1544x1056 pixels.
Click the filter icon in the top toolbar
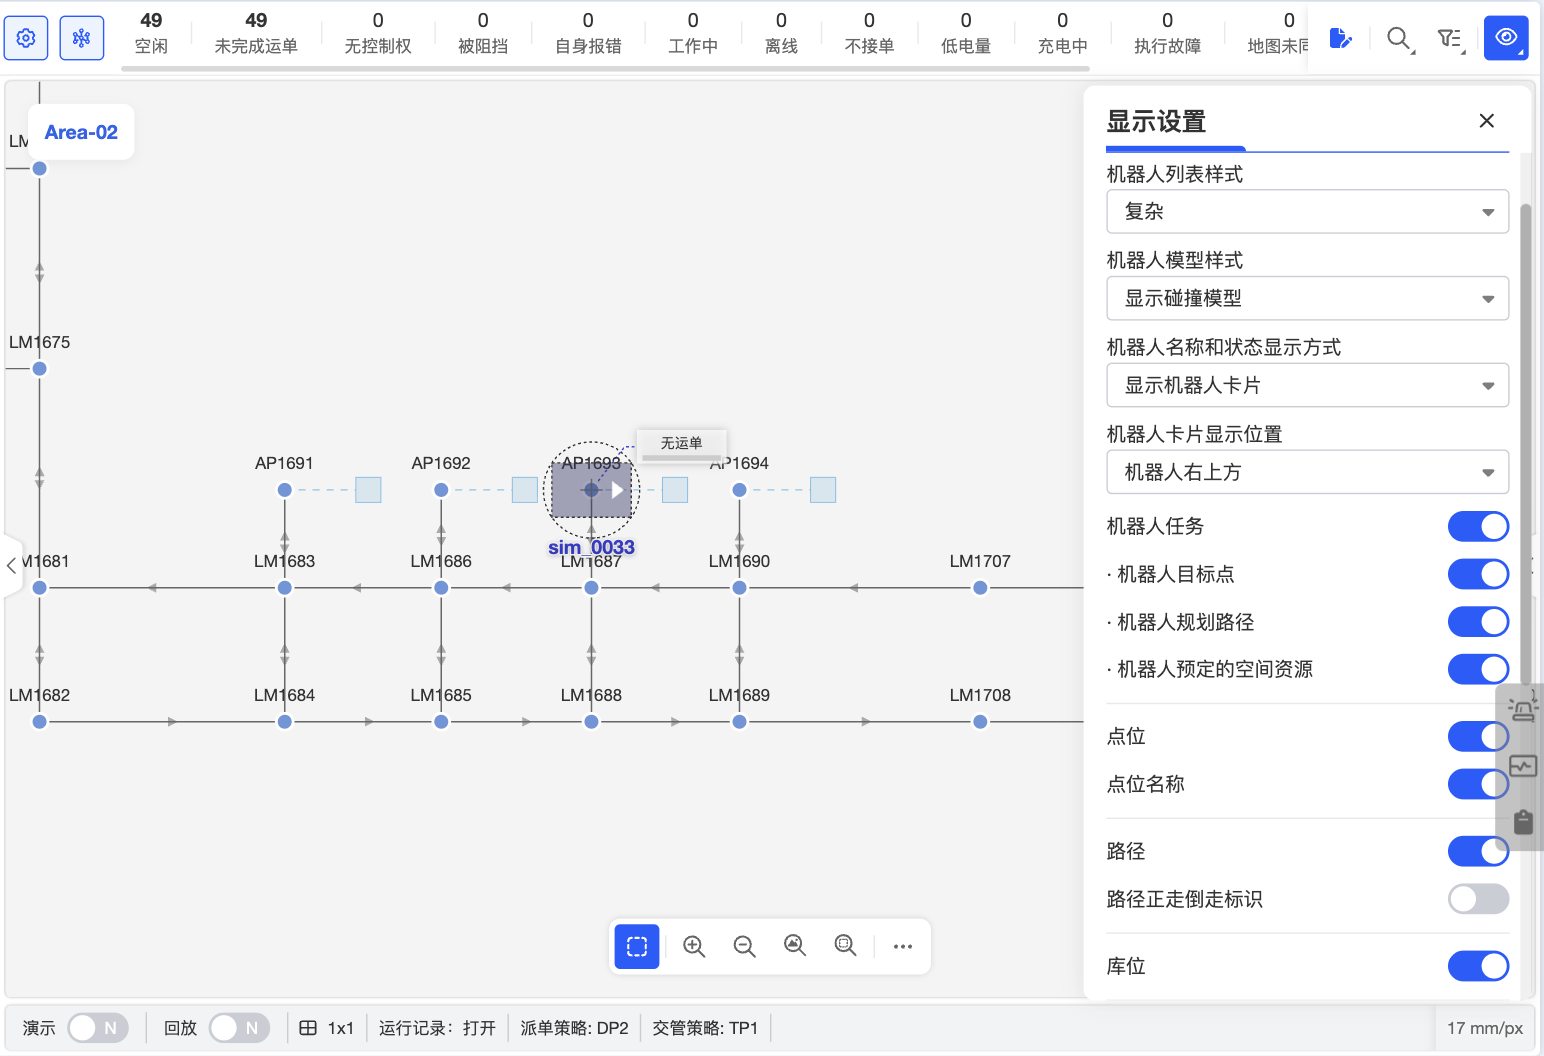pyautogui.click(x=1451, y=37)
